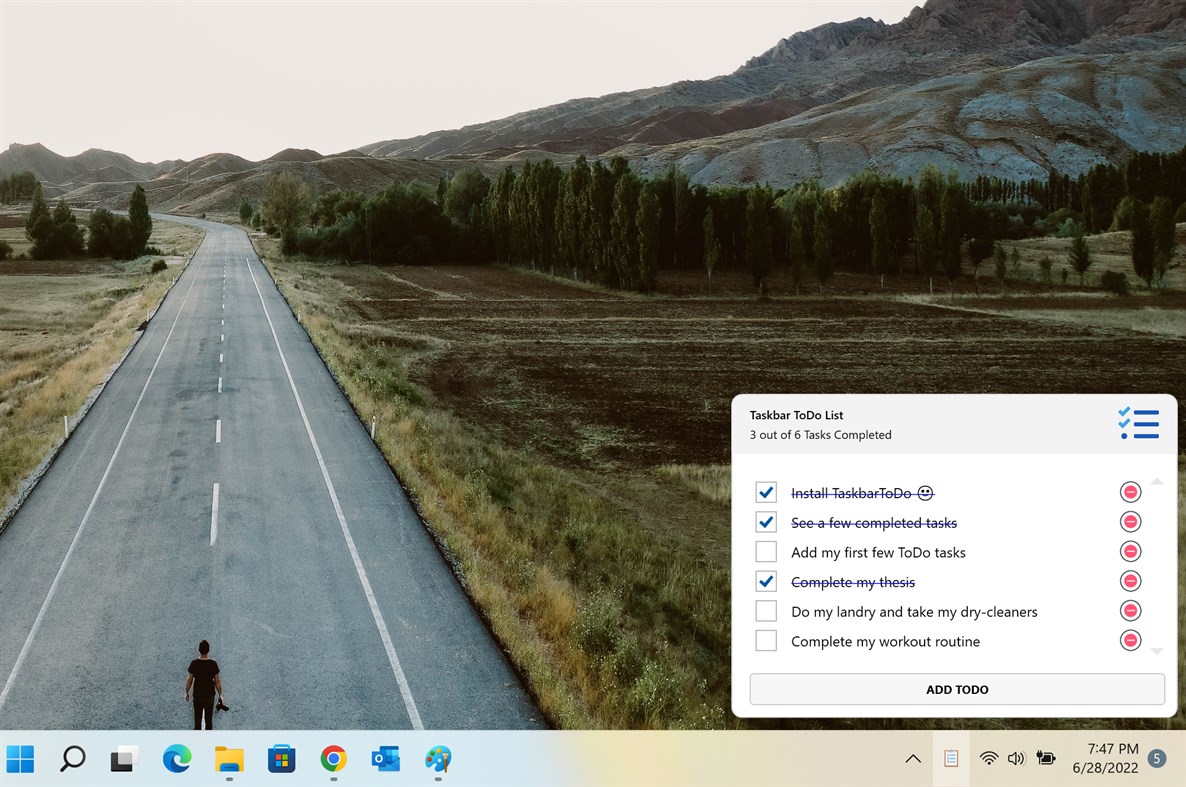
Task: Open the TaskbarToDo clipboard icon in system tray
Action: (950, 758)
